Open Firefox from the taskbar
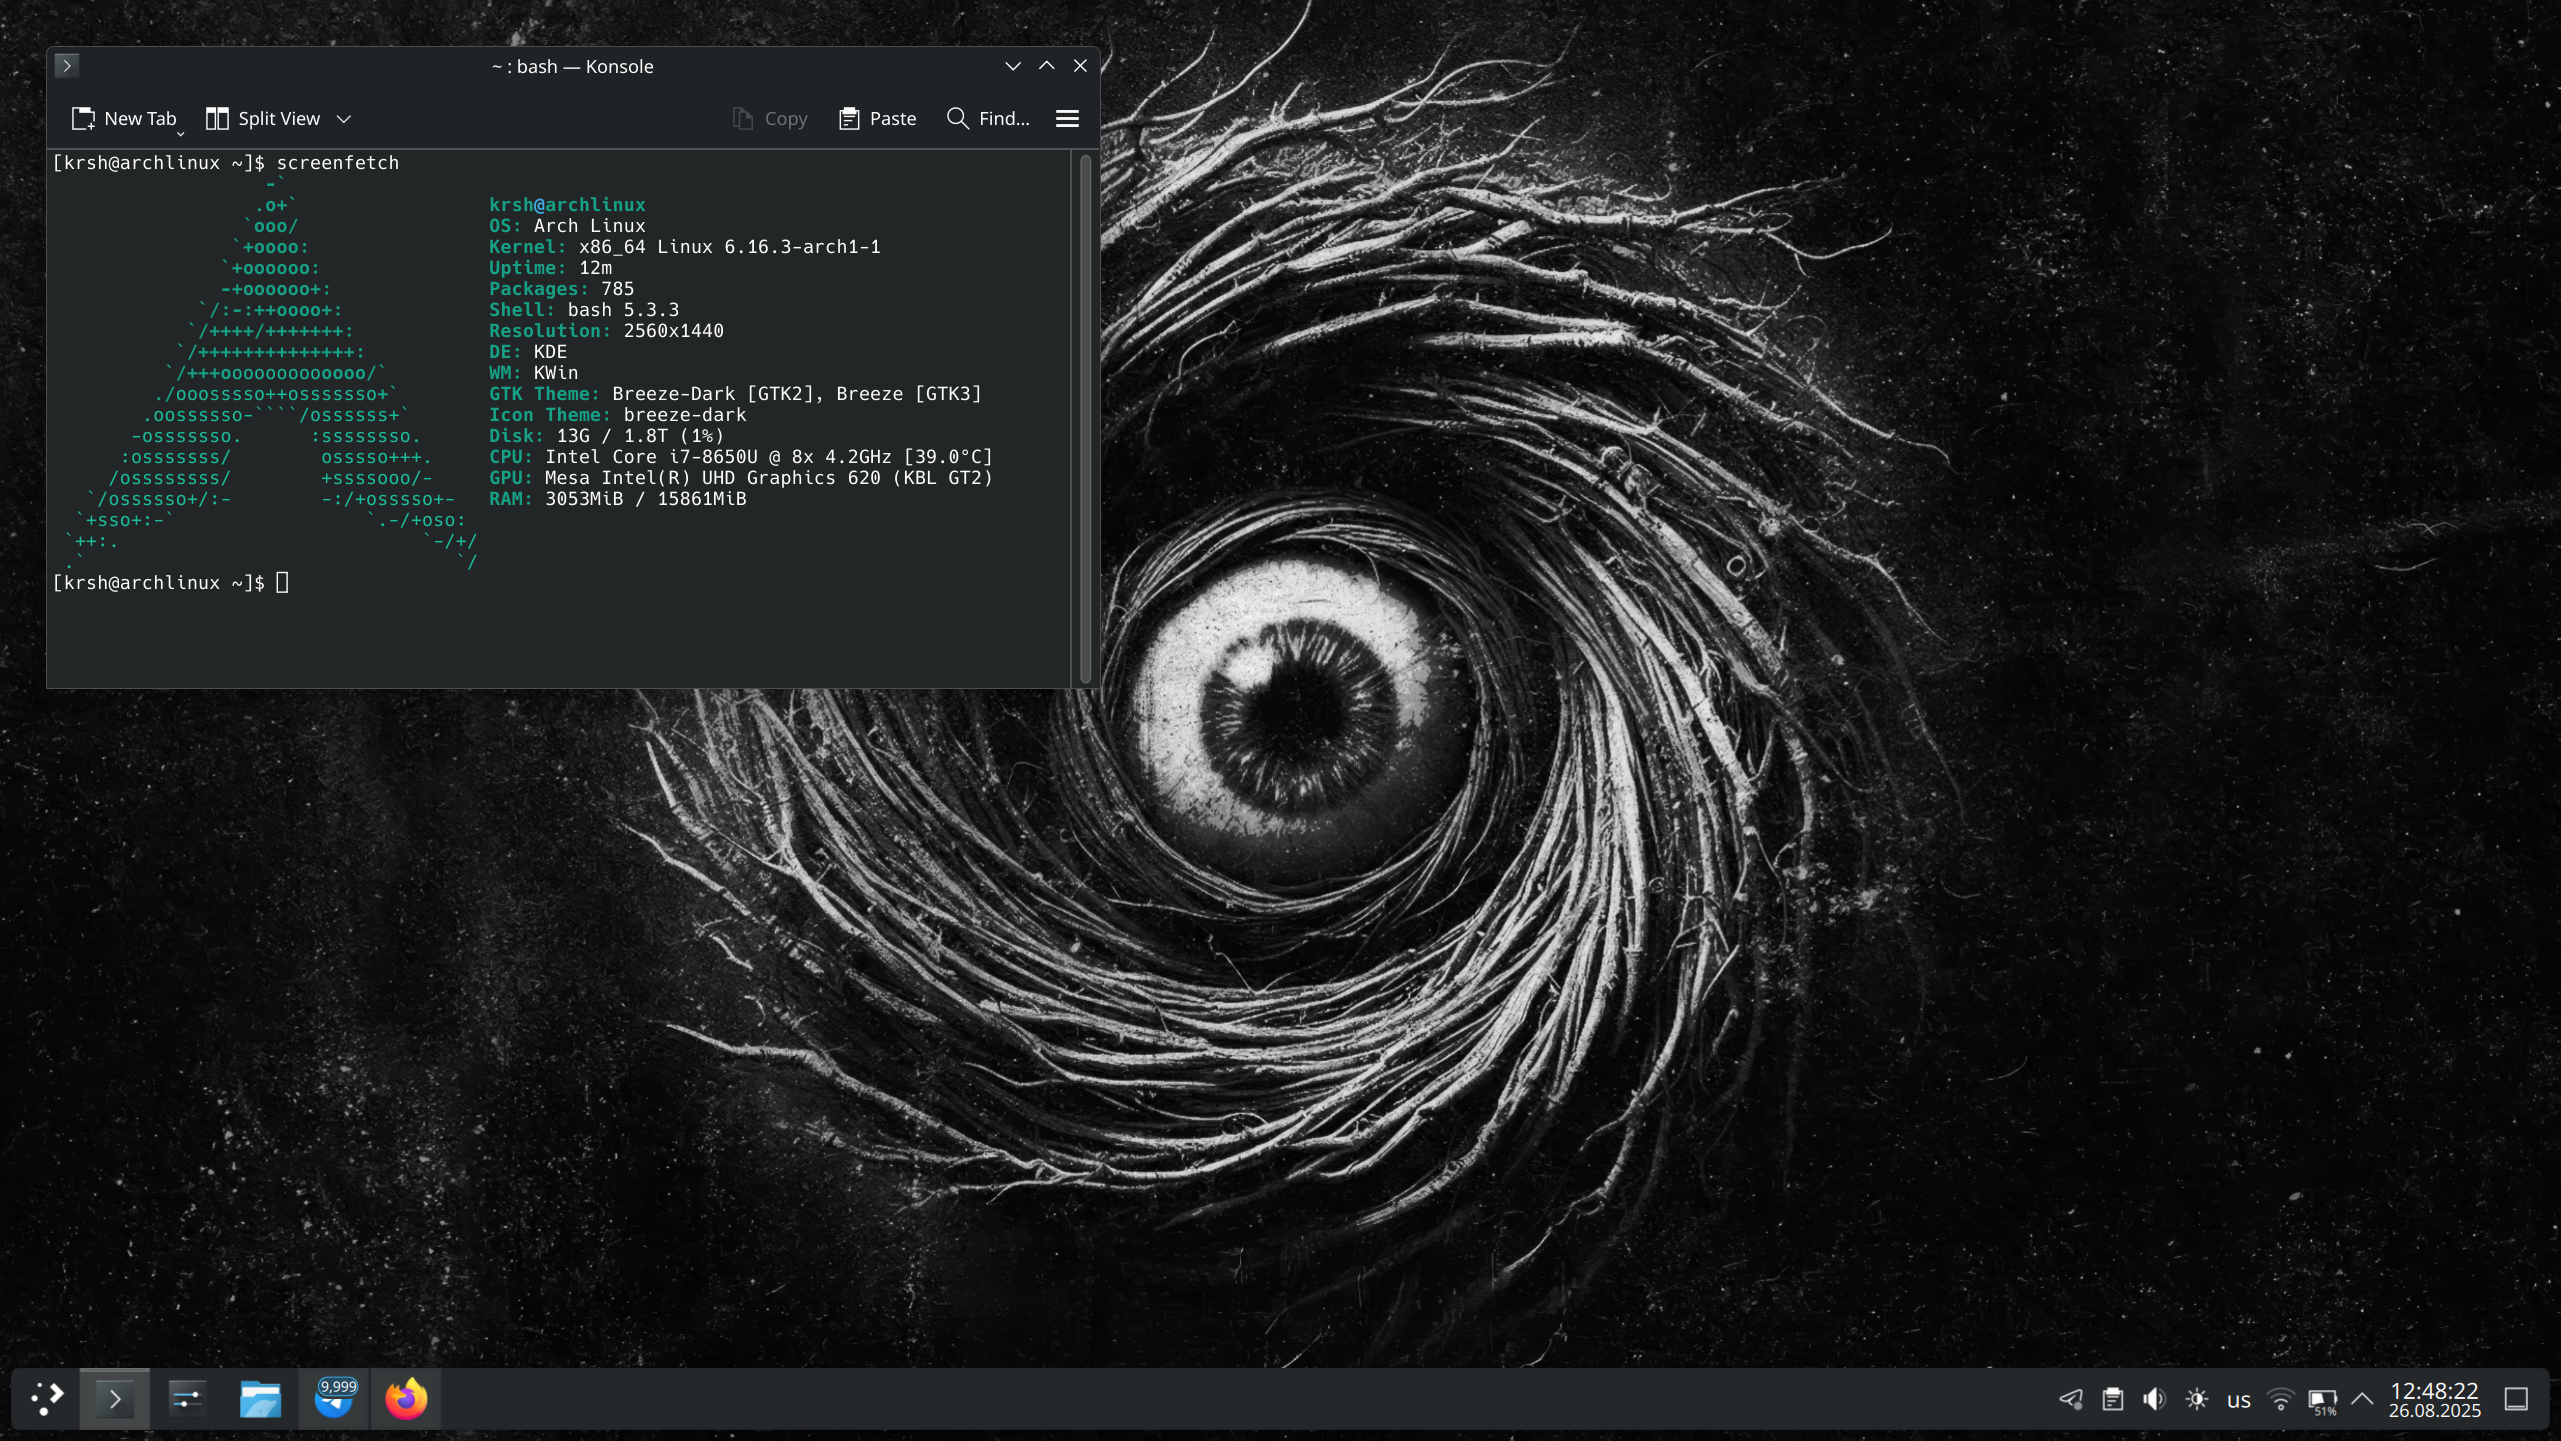This screenshot has height=1441, width=2561. tap(406, 1398)
